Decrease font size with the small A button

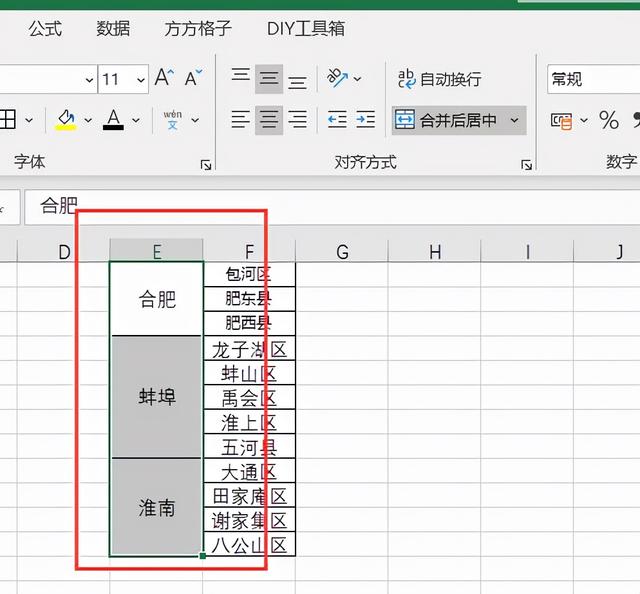pos(193,77)
